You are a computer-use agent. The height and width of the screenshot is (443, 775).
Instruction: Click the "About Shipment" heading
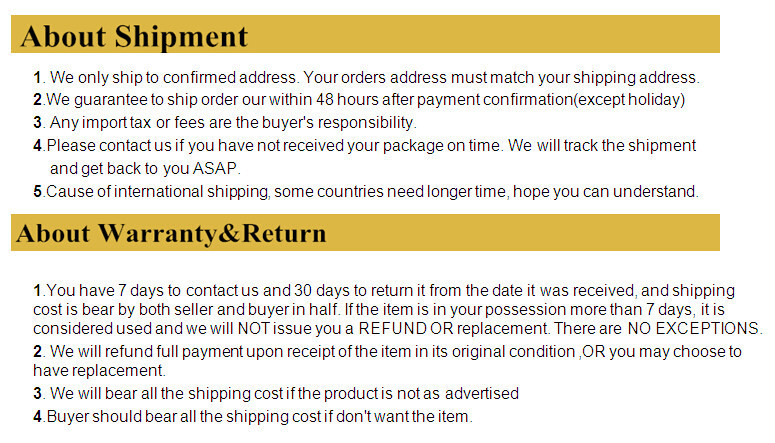(133, 37)
